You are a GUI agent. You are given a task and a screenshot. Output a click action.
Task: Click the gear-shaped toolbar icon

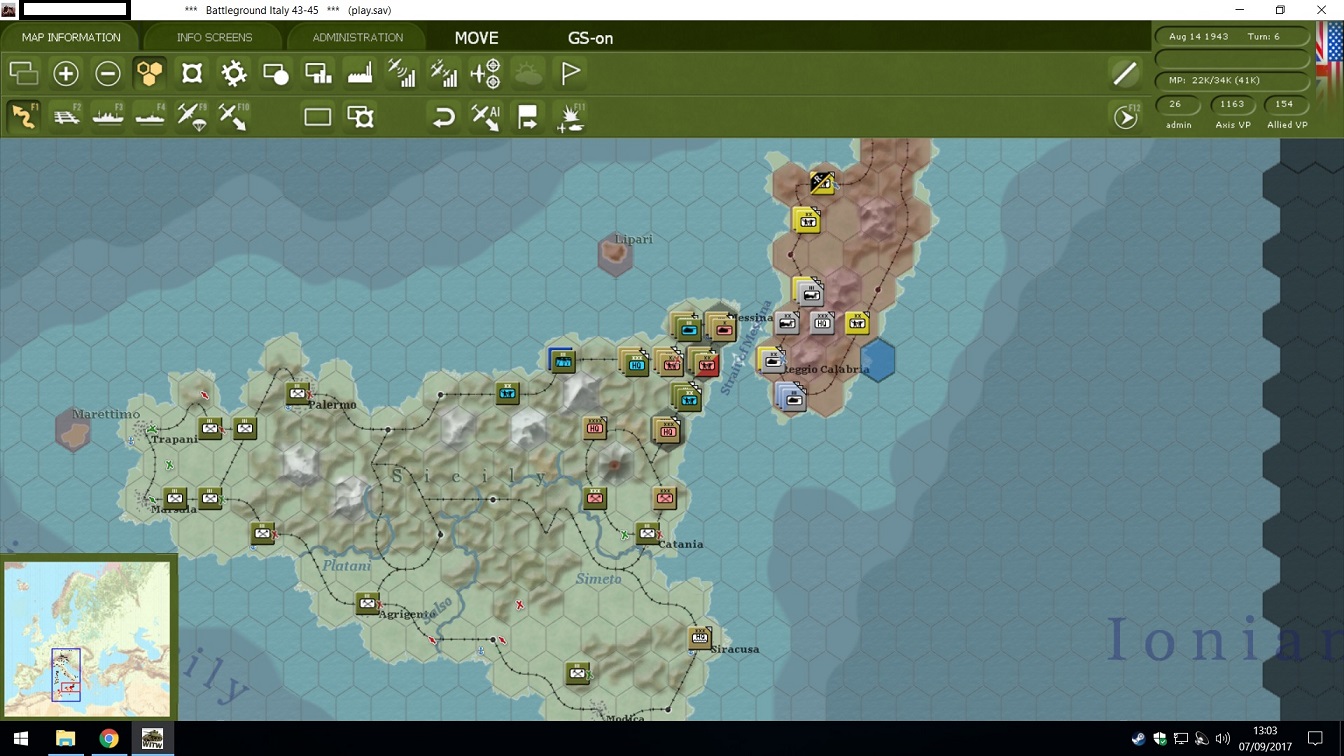pyautogui.click(x=234, y=73)
